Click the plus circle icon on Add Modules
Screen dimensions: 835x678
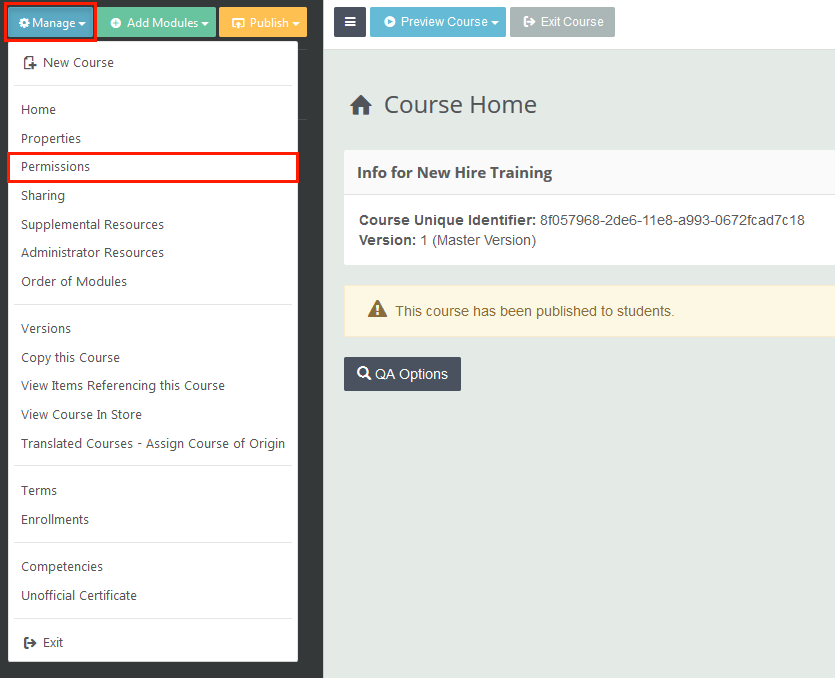click(x=116, y=23)
